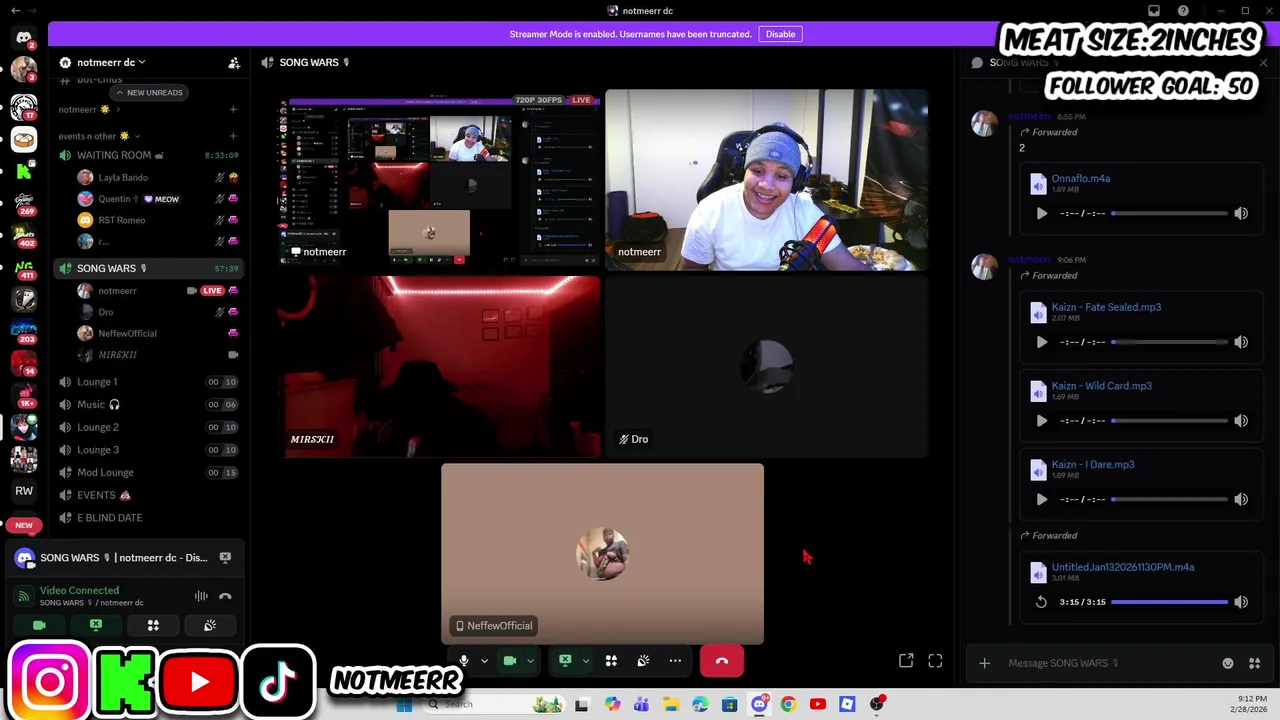Create invite icon beside notmeerr dc
The image size is (1280, 720).
tap(234, 63)
